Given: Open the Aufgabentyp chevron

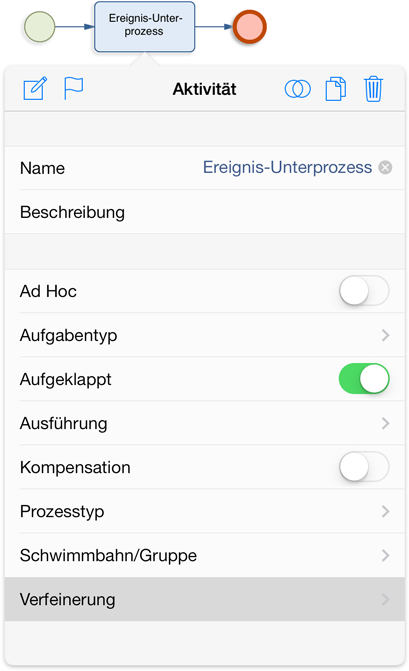Looking at the screenshot, I should [385, 335].
